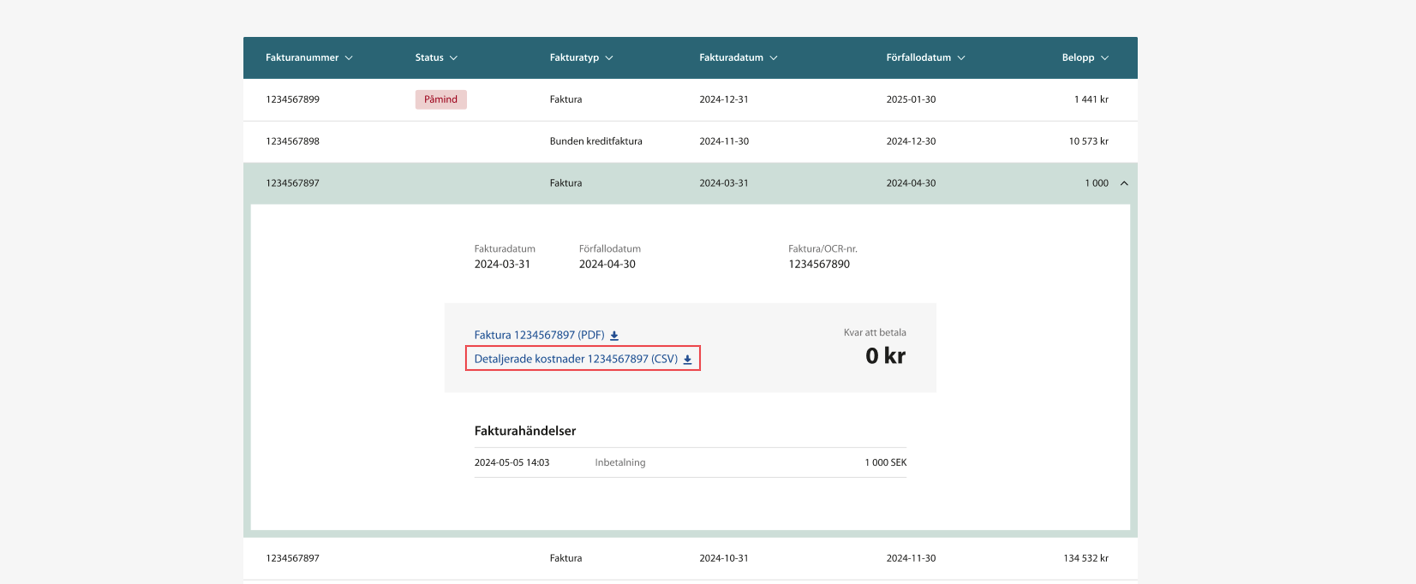Expand invoice row dated 2024-10-31

tap(724, 558)
